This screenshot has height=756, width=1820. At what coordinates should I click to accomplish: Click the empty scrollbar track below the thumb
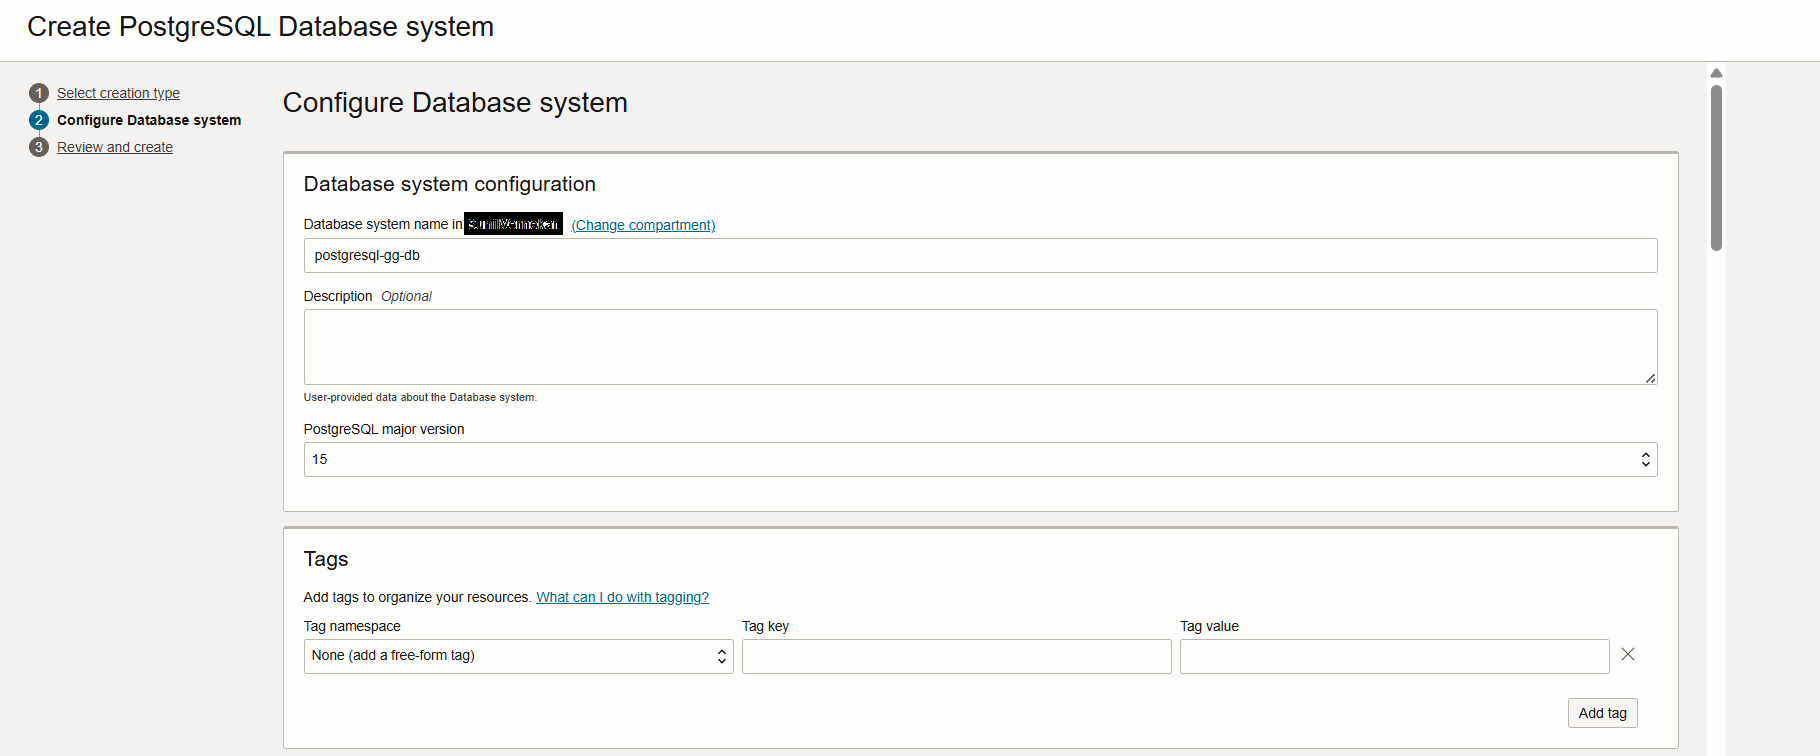pos(1716,500)
